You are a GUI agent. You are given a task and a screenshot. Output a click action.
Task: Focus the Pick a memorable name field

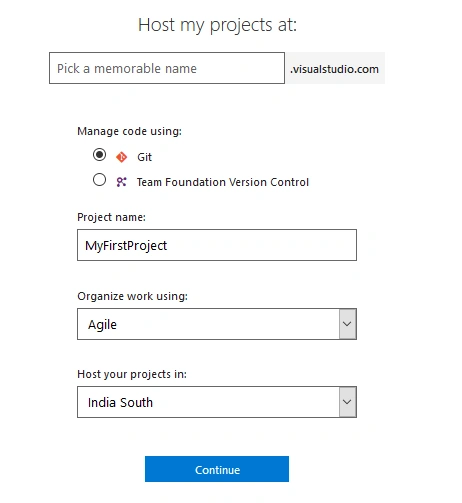tap(167, 68)
